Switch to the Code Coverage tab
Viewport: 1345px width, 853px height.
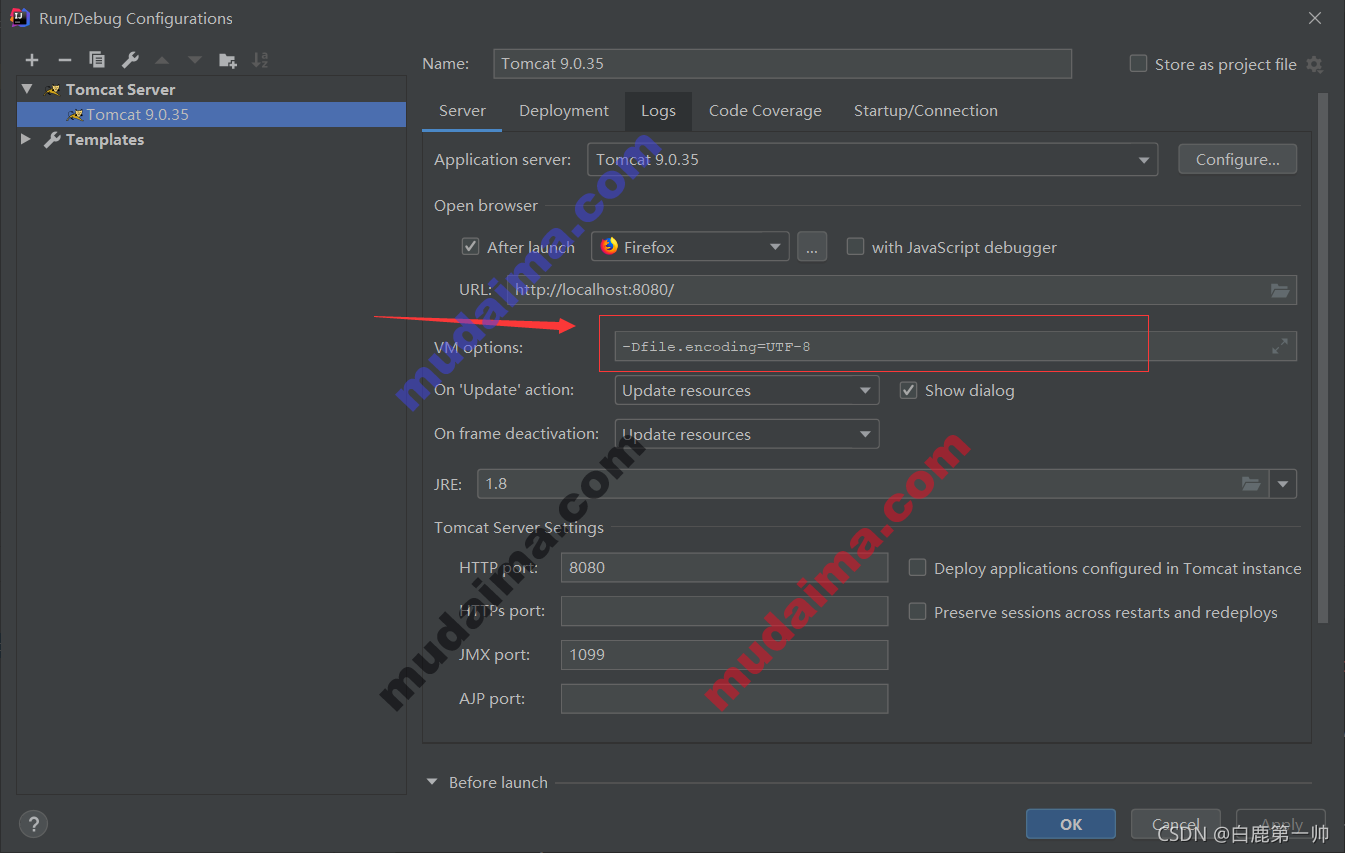click(765, 111)
